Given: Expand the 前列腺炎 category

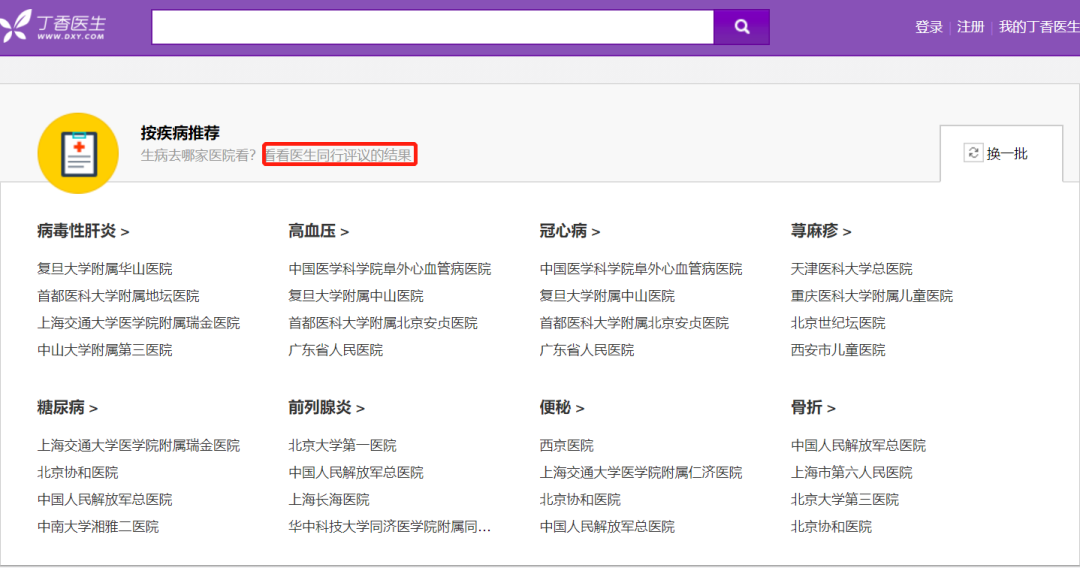Looking at the screenshot, I should coord(326,408).
